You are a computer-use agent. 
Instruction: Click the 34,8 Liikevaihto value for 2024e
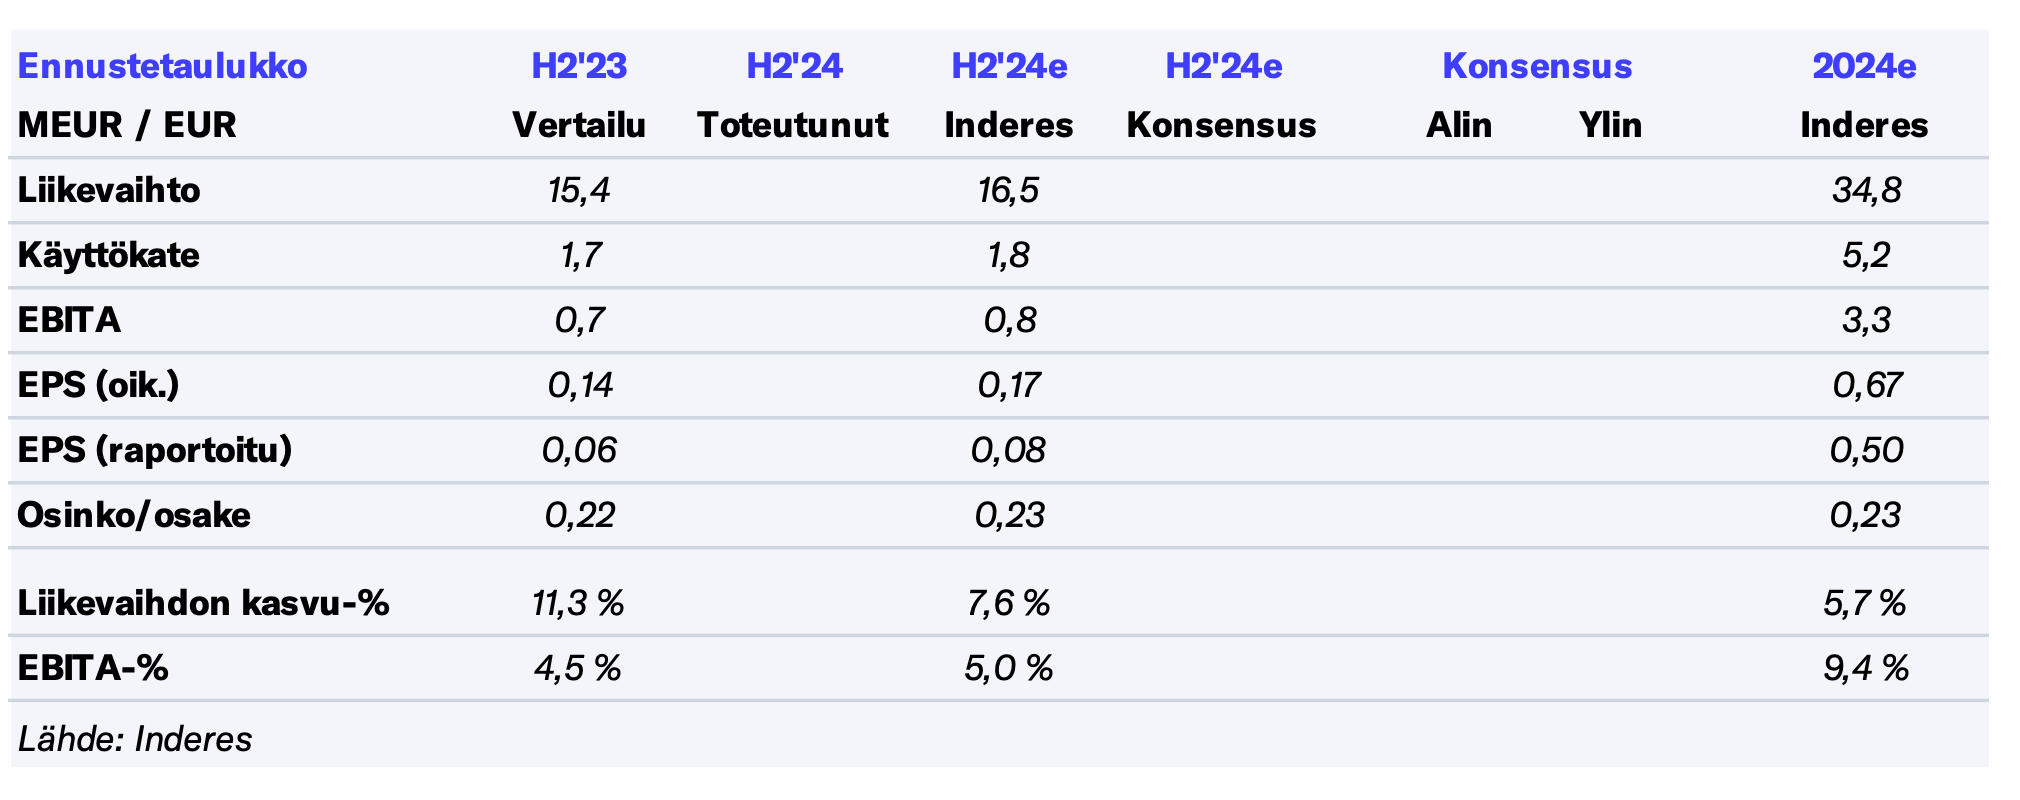pos(1866,190)
